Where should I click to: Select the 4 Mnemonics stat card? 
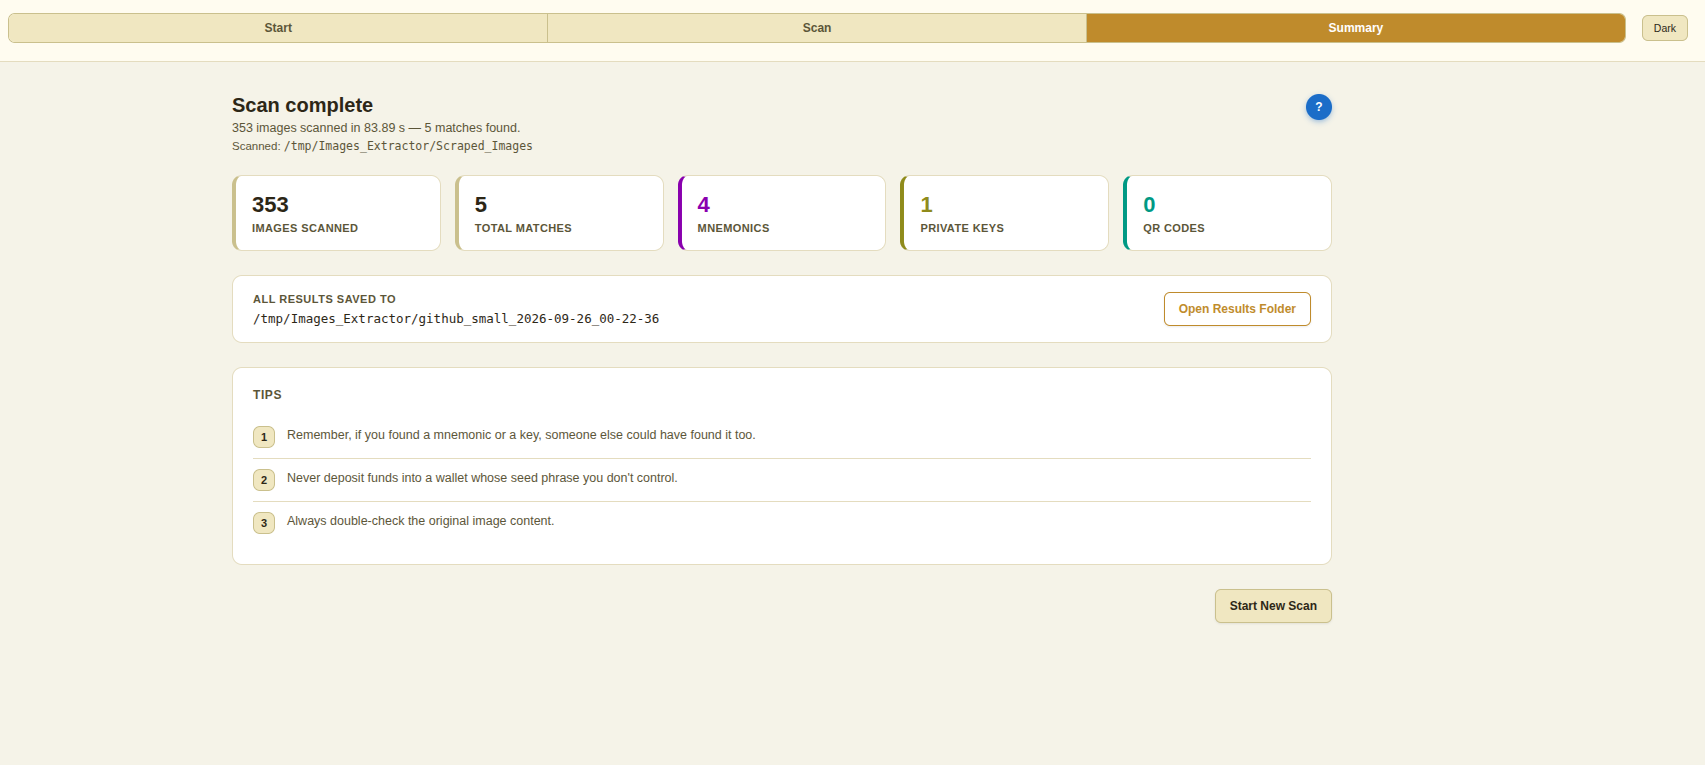click(782, 213)
